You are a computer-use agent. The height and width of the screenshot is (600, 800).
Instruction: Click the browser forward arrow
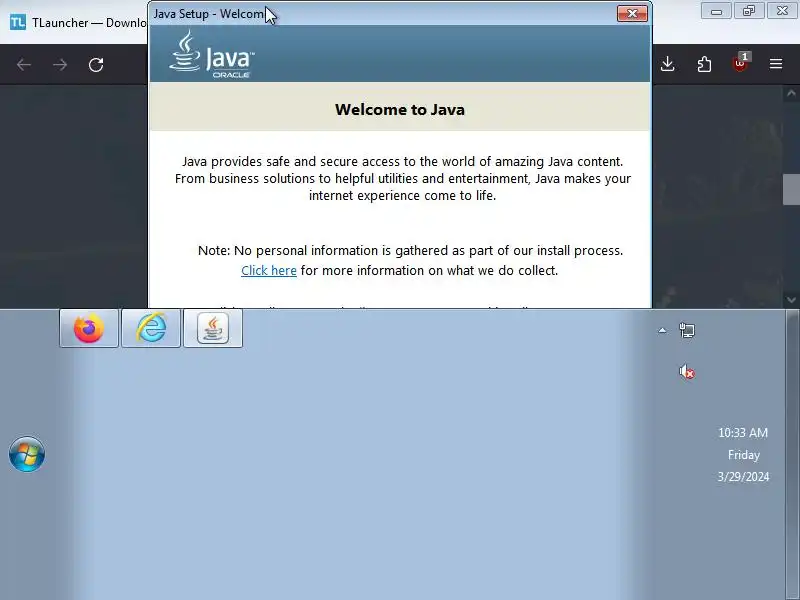(60, 65)
